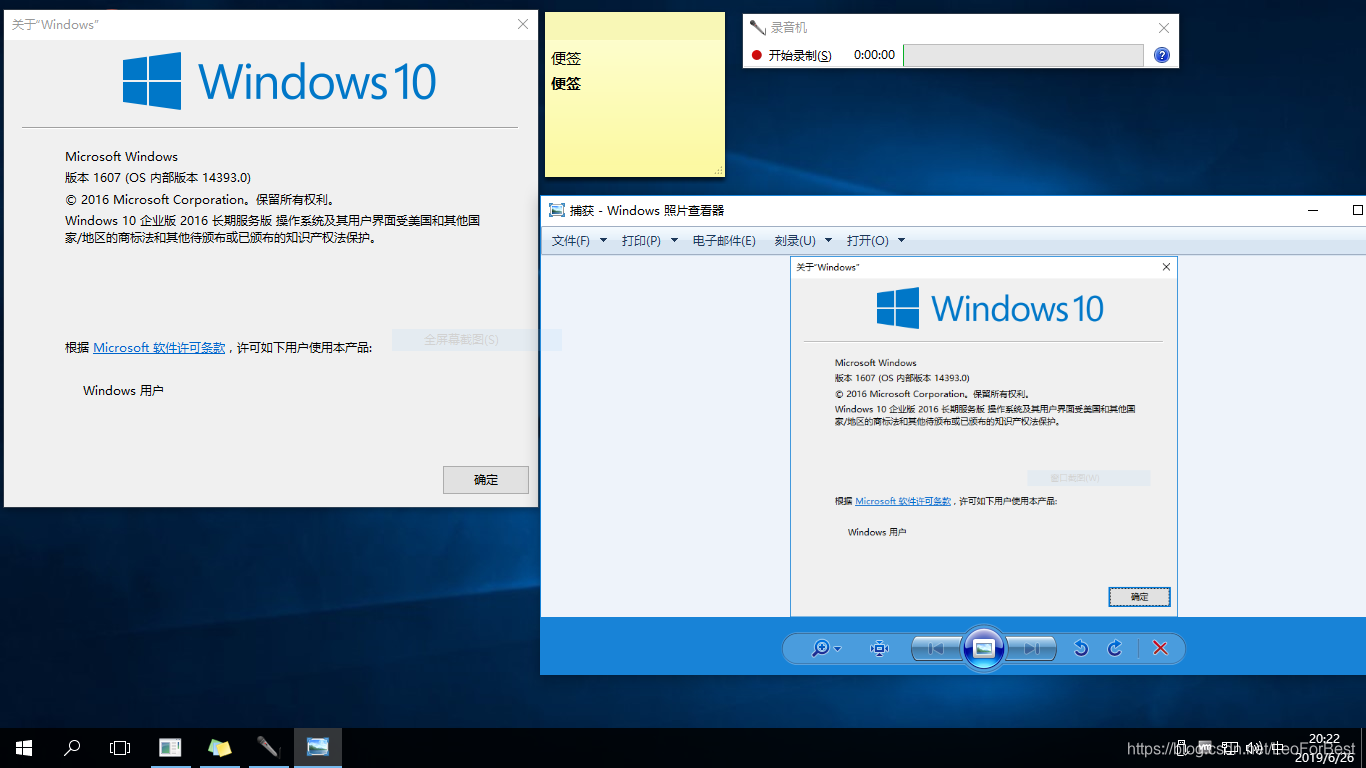
Task: Maximize the Windows 照片查看器 window
Action: tap(1357, 210)
